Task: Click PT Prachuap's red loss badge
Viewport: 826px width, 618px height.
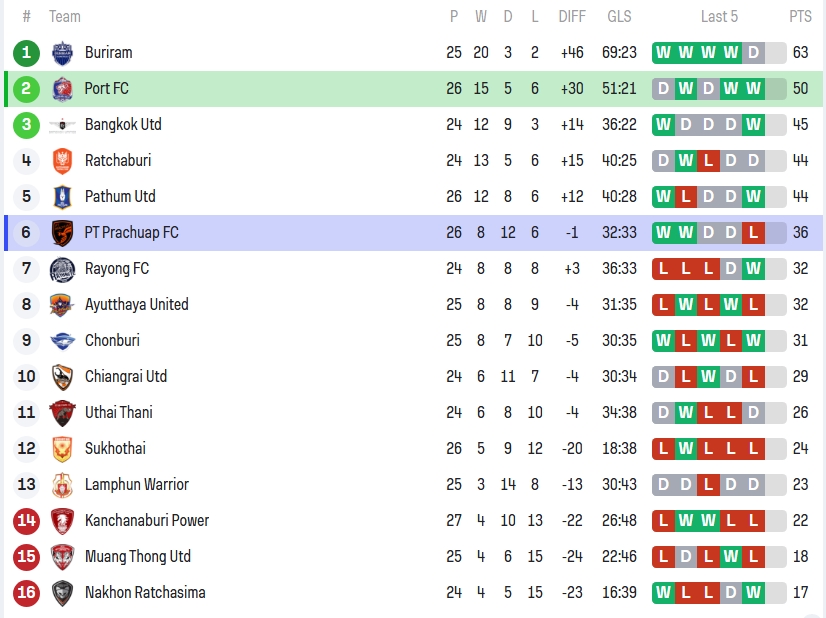Action: [753, 233]
